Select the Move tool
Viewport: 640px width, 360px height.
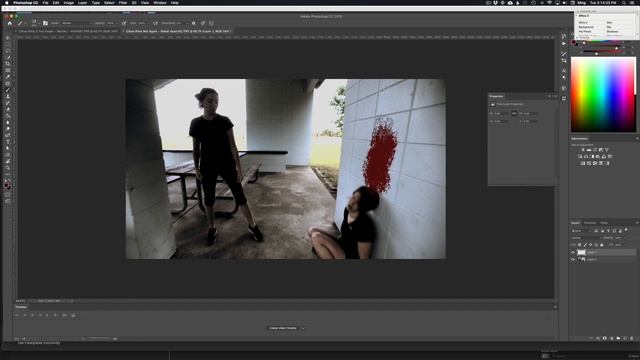[x=8, y=38]
